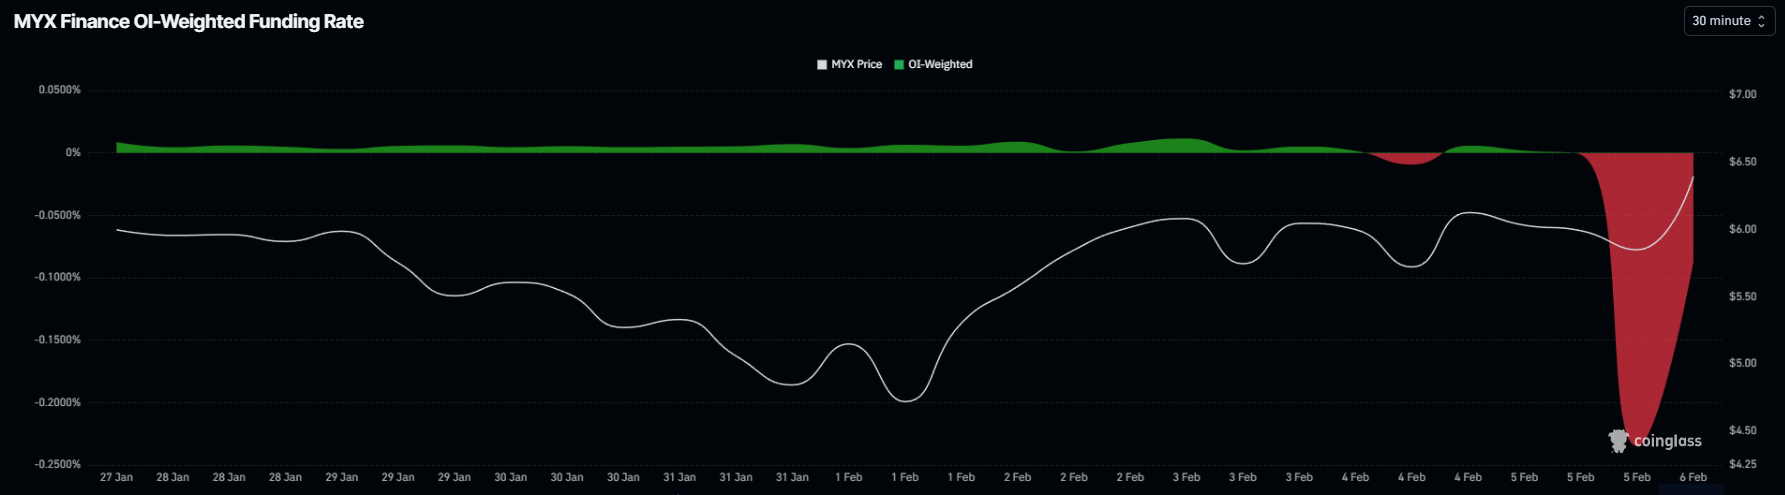Image resolution: width=1785 pixels, height=495 pixels.
Task: Click the $6.00 price axis label
Action: pyautogui.click(x=1742, y=229)
